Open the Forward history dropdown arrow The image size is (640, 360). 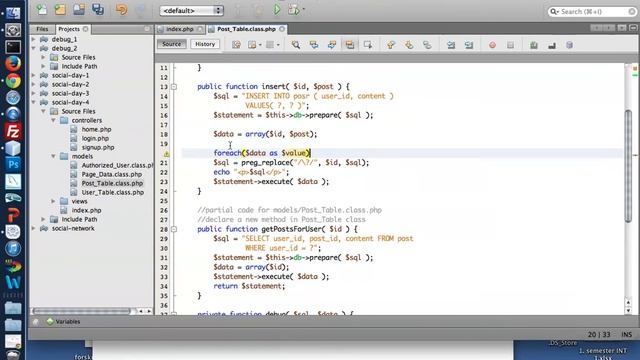point(278,45)
